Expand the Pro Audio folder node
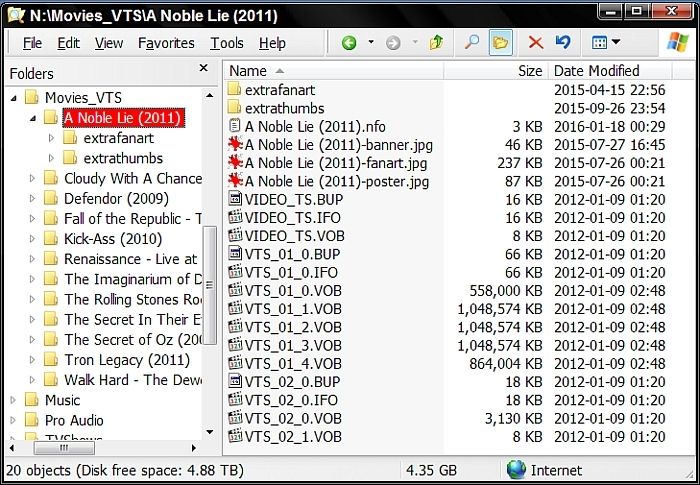Image resolution: width=700 pixels, height=485 pixels. coord(13,420)
